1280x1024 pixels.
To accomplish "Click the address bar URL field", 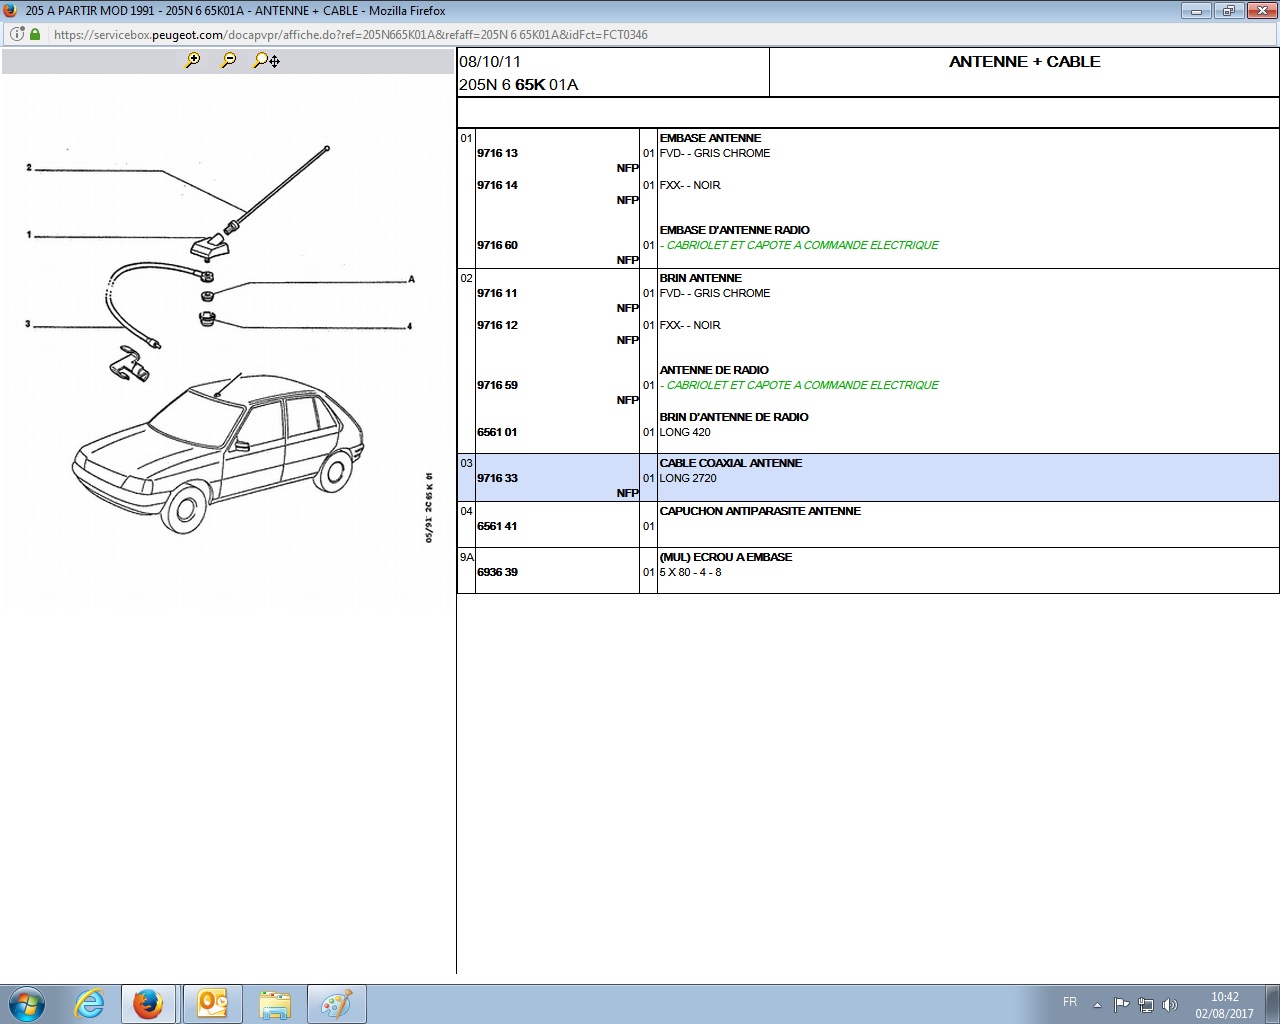I will pos(350,34).
